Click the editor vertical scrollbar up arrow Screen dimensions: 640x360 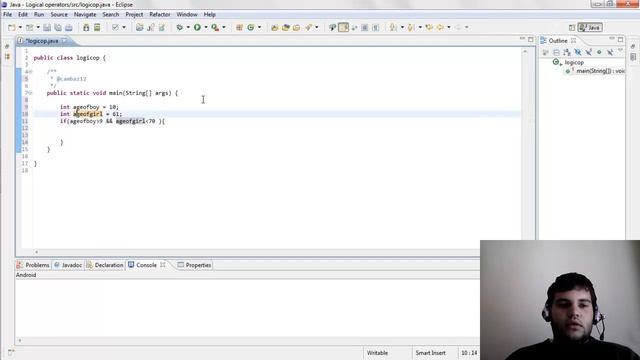point(525,51)
